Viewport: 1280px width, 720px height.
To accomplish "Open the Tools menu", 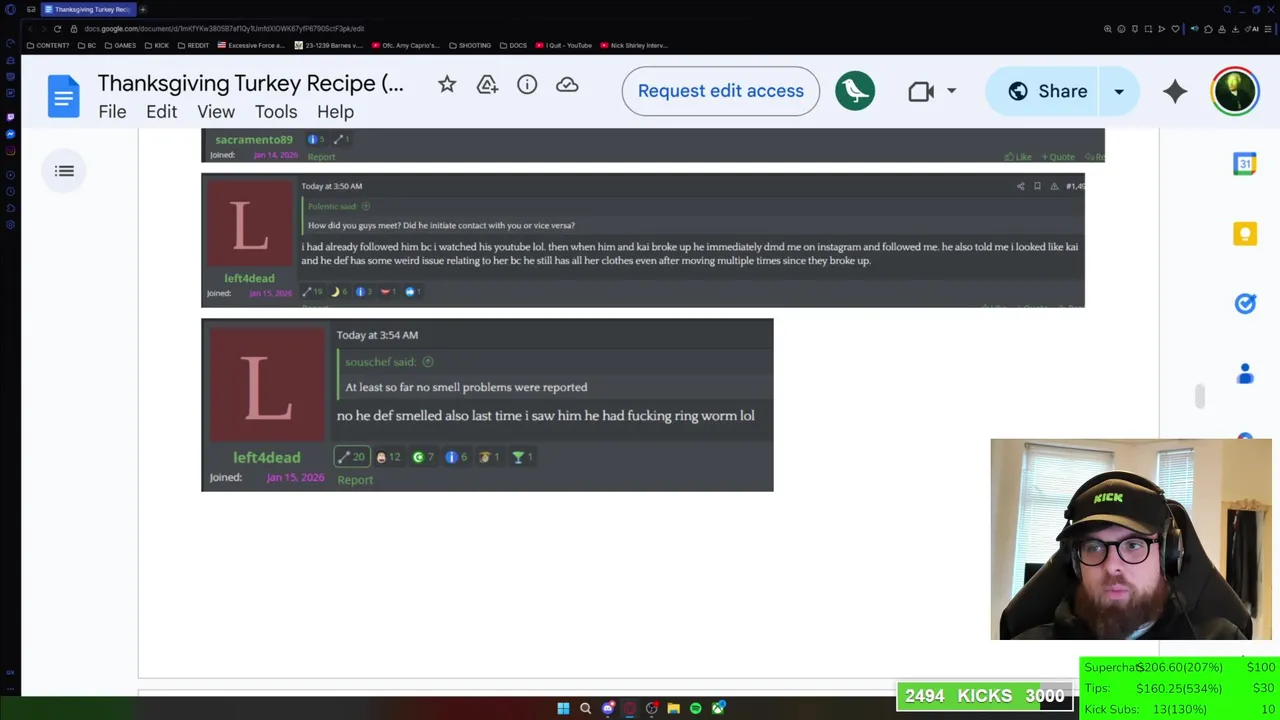I will (276, 112).
